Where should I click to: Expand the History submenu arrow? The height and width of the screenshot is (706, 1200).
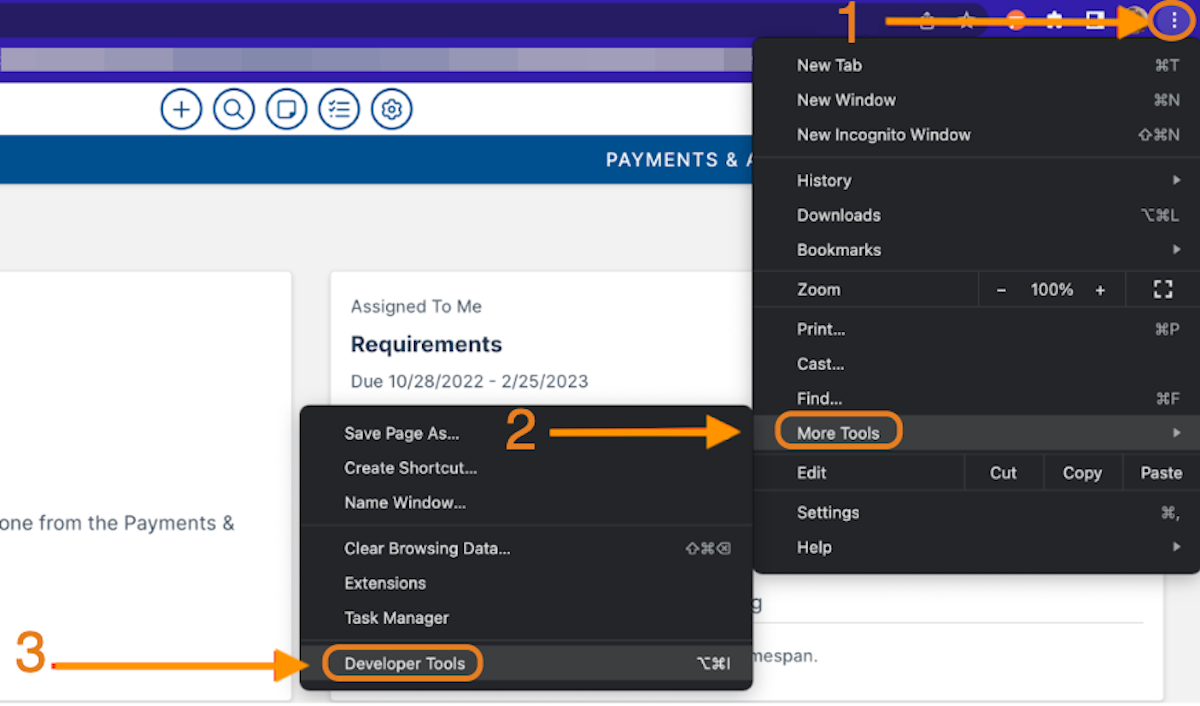click(x=1177, y=180)
